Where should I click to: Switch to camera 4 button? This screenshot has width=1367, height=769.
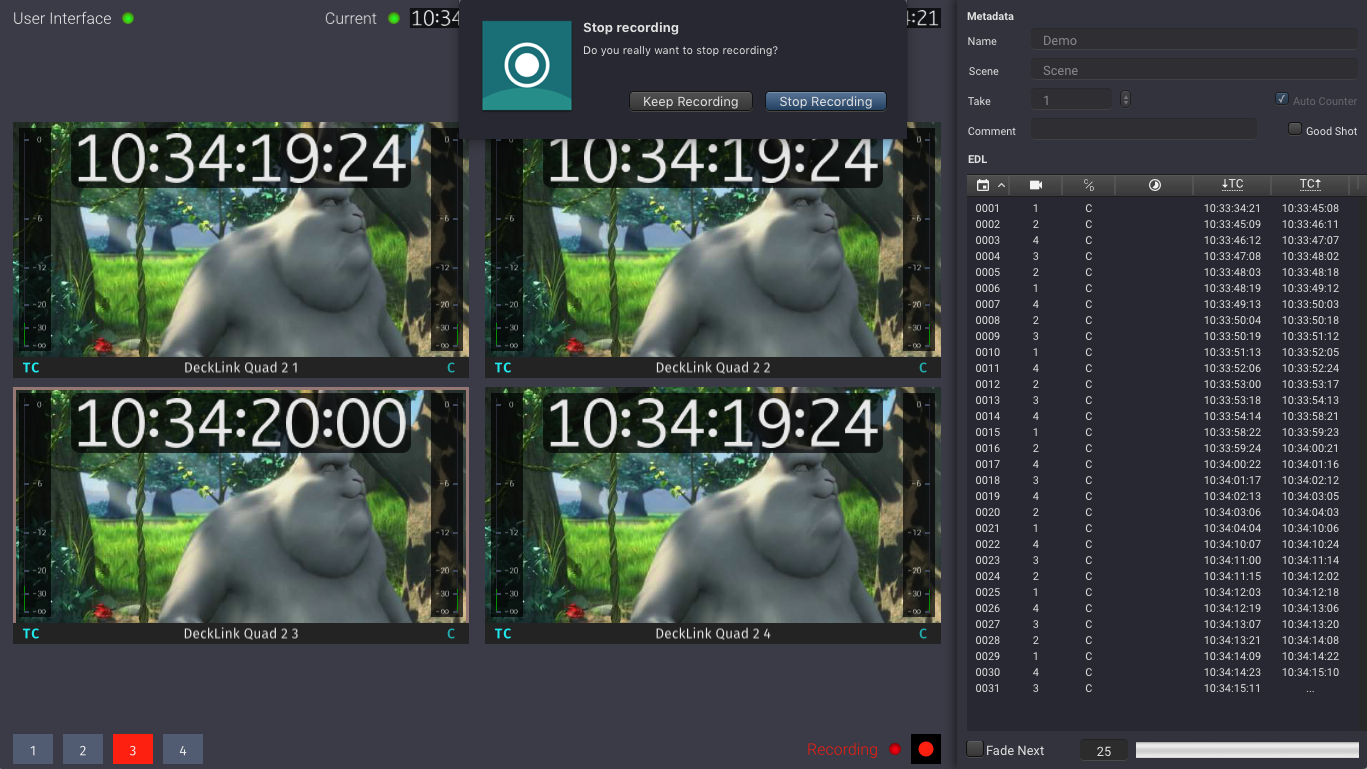tap(183, 750)
